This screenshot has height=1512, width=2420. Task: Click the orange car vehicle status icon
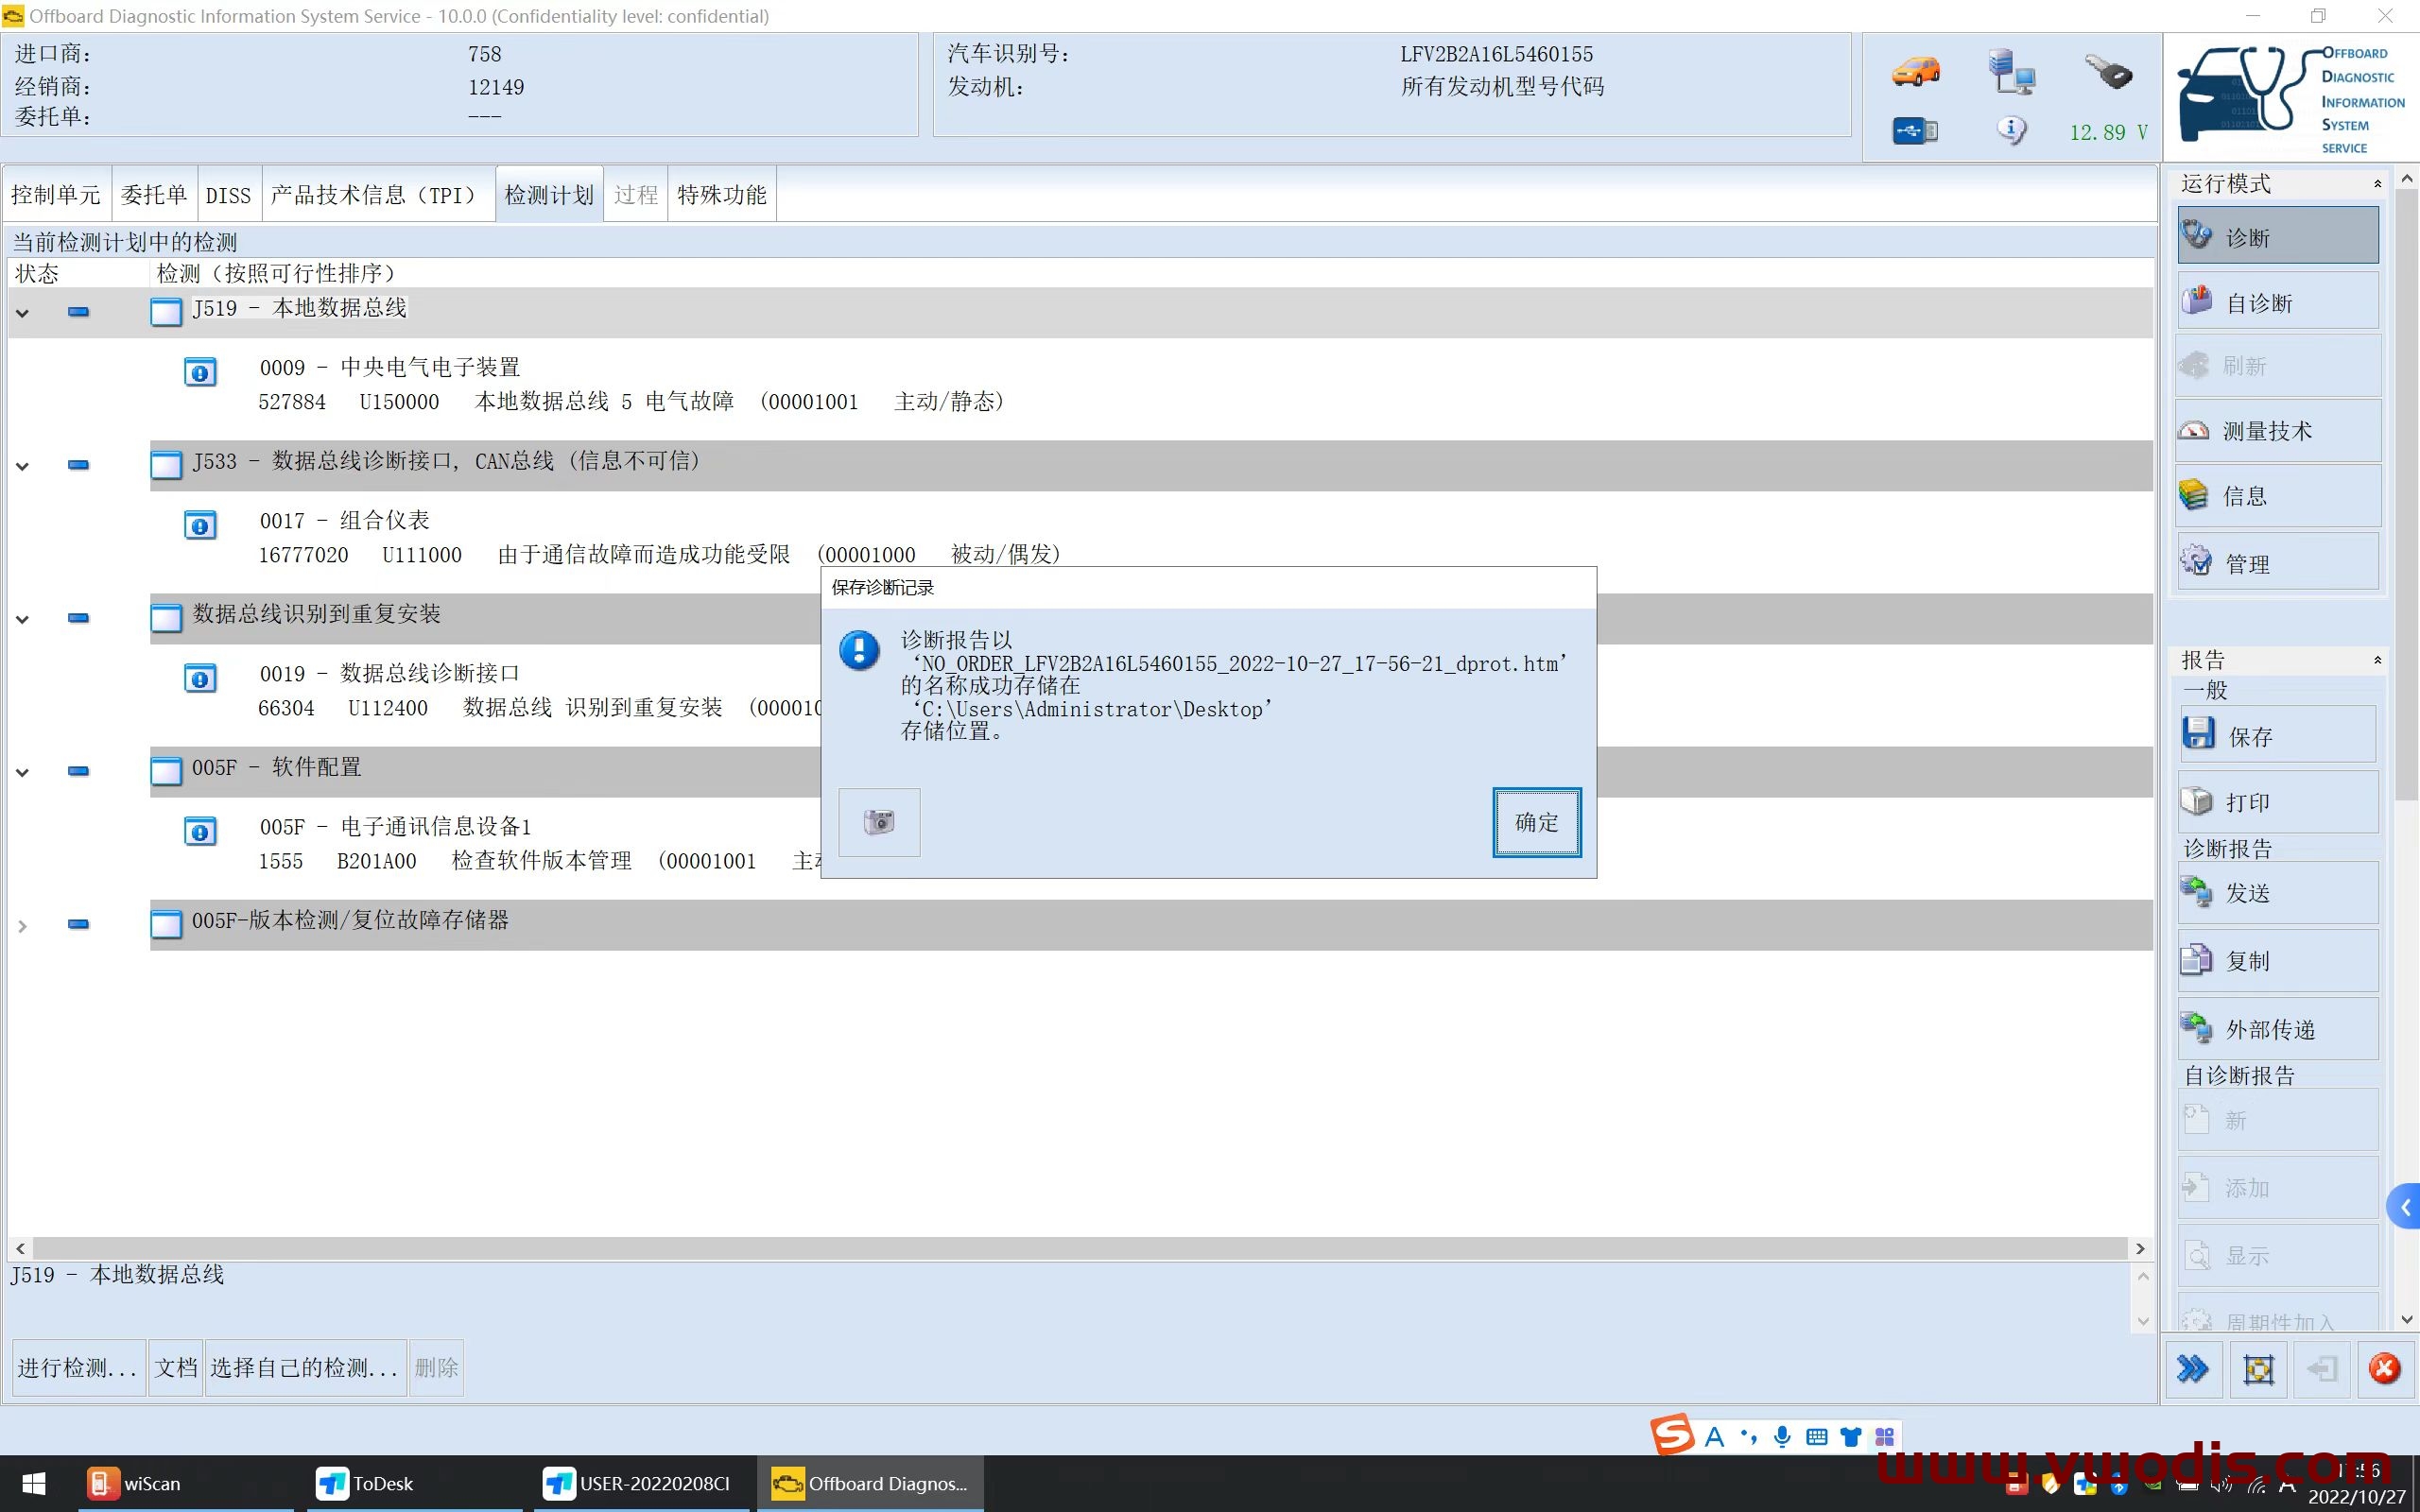tap(1915, 72)
